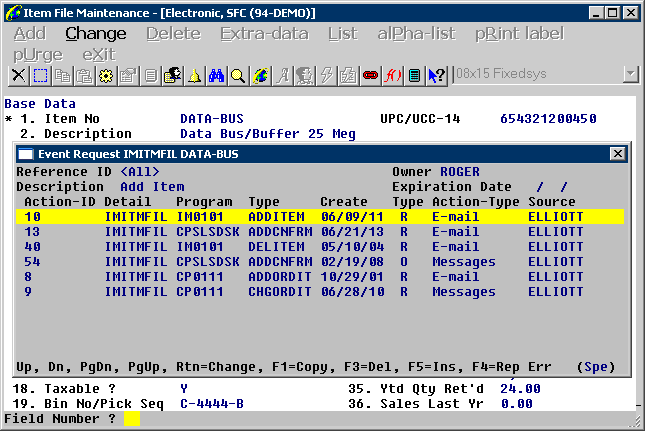
Task: Open the alPha-list menu
Action: 416,33
